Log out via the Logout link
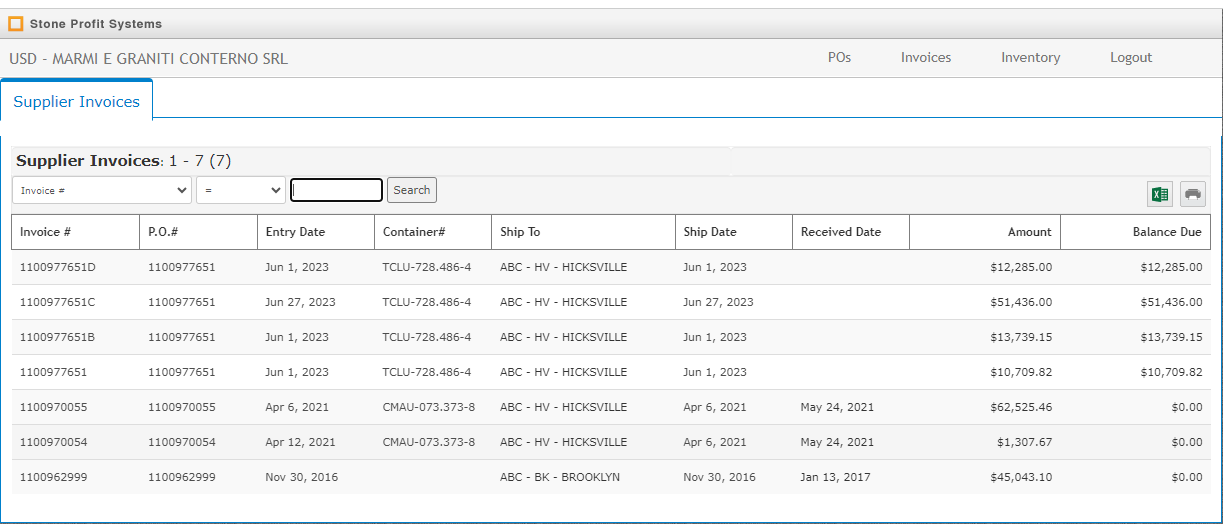Image resolution: width=1223 pixels, height=524 pixels. [1131, 58]
